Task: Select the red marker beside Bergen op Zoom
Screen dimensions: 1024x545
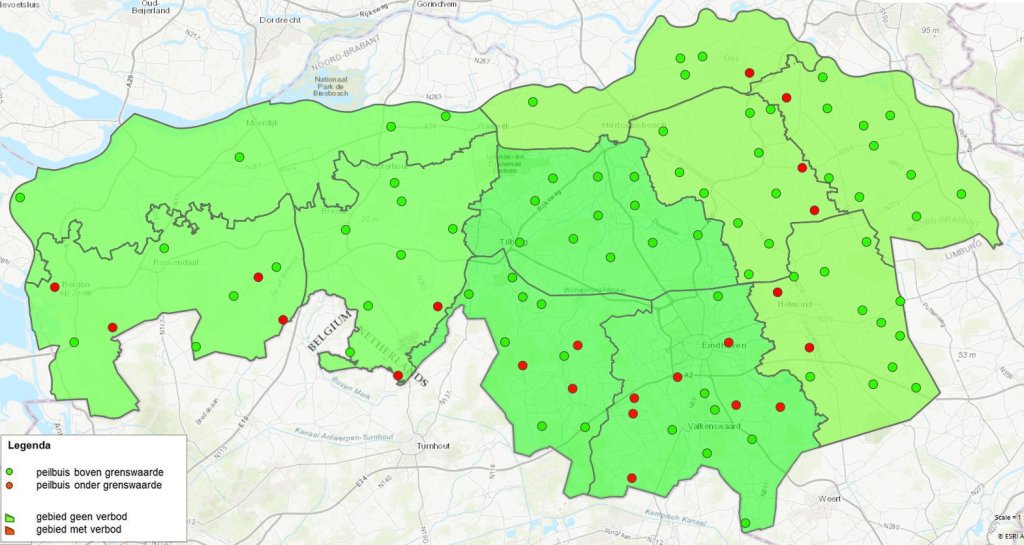Action: click(x=54, y=288)
